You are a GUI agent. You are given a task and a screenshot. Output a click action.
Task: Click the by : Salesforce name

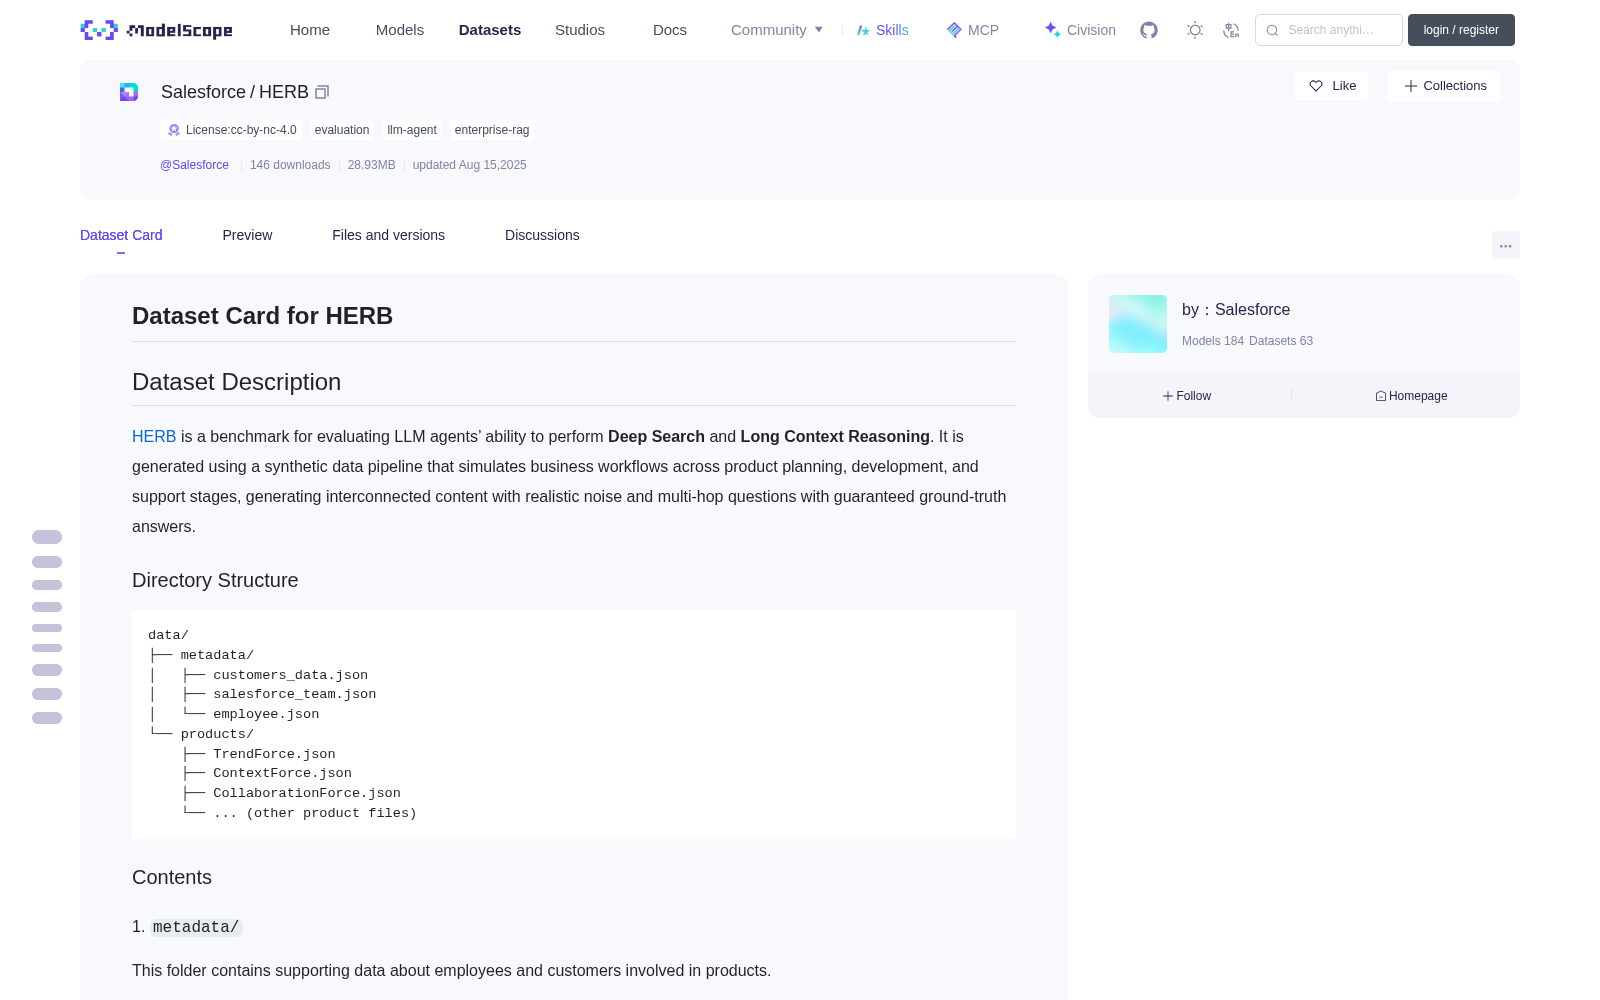(x=1236, y=310)
